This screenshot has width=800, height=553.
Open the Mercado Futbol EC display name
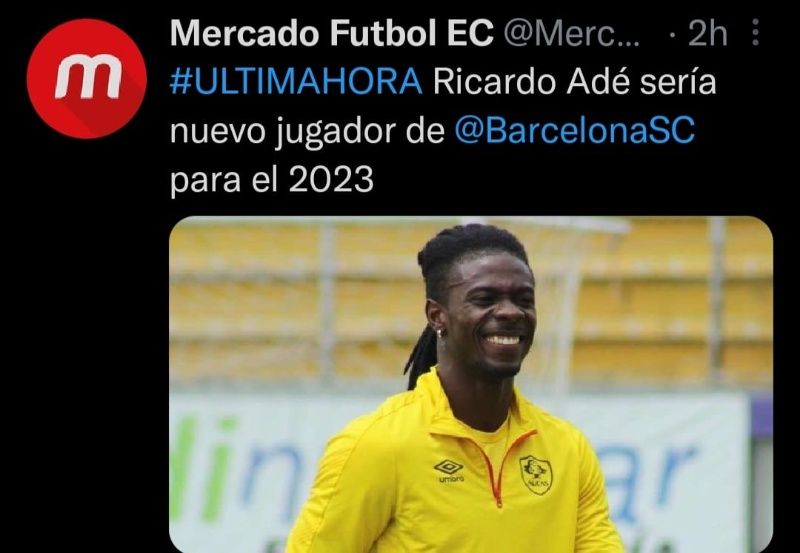click(x=332, y=34)
